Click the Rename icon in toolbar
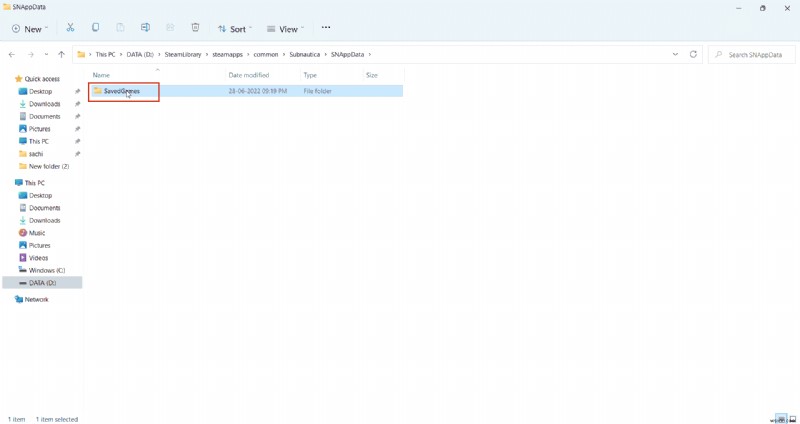This screenshot has height=424, width=800. [x=145, y=28]
